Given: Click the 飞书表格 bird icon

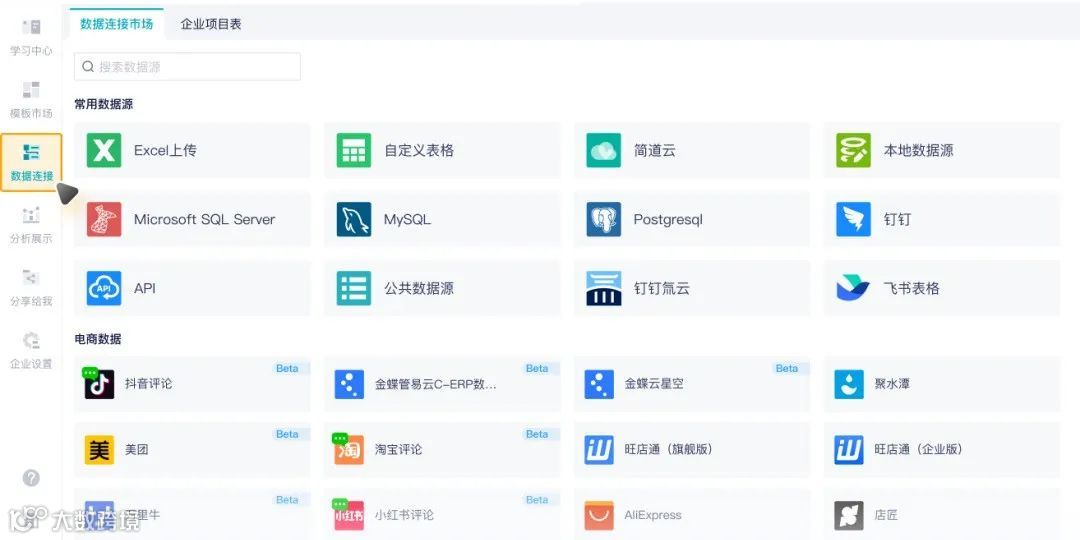Looking at the screenshot, I should 853,288.
